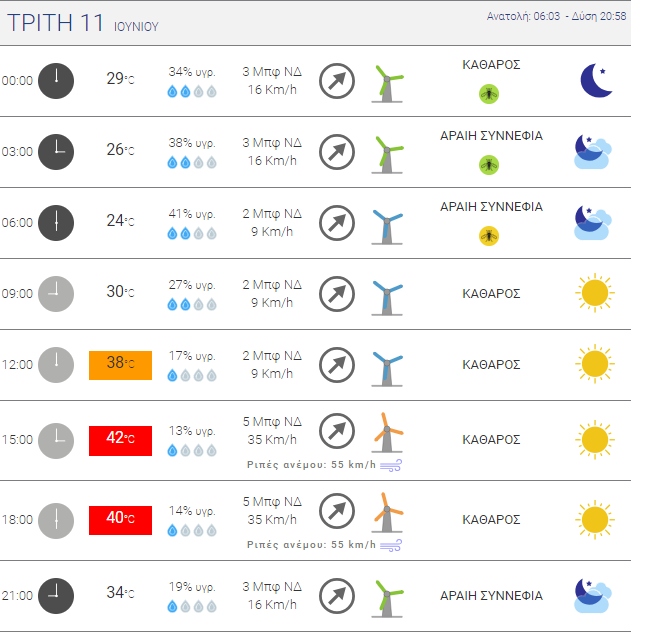
Task: Click ΑΡΑΙΗ ΣΥΝΝΕΦΙΑ label at 03:00
Action: pos(491,135)
